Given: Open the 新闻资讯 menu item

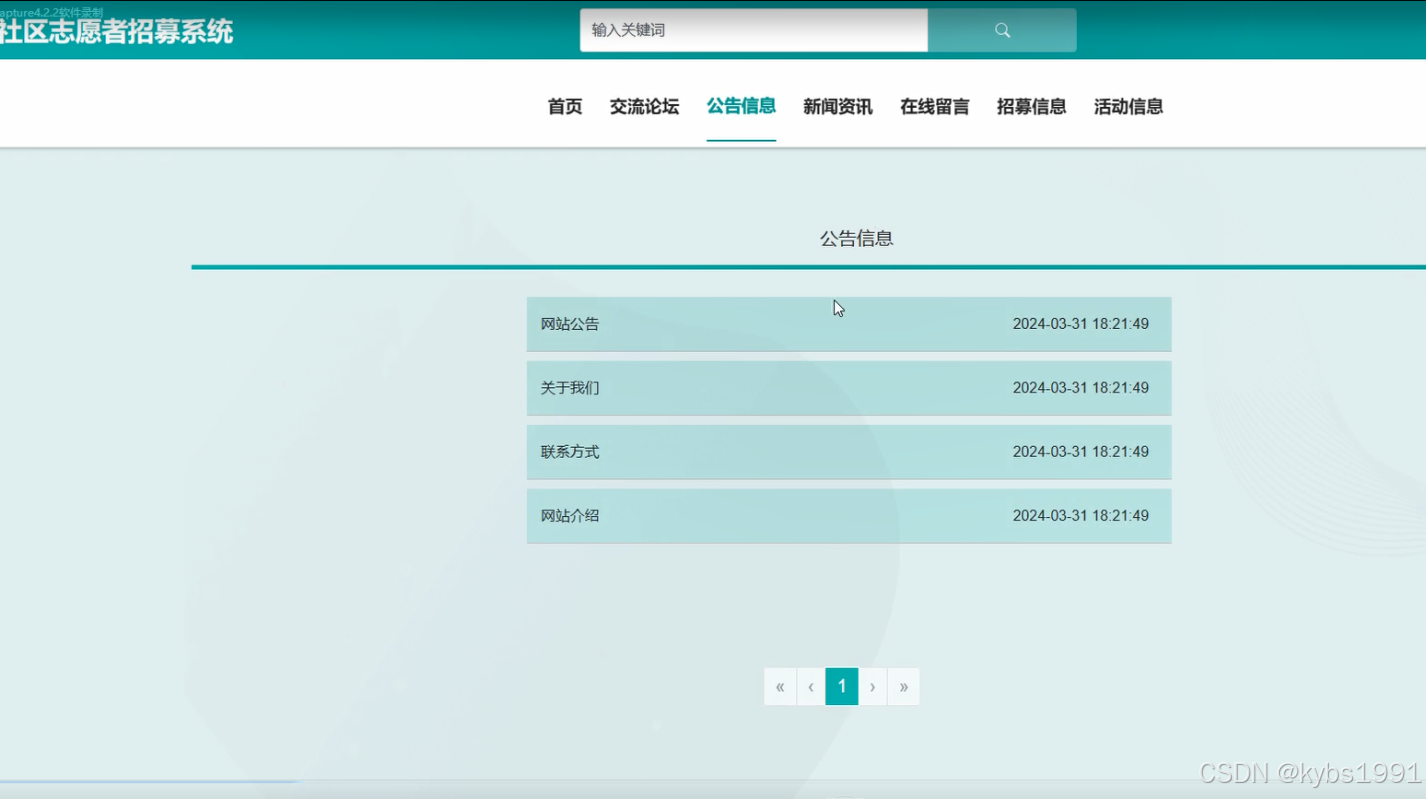Looking at the screenshot, I should click(x=838, y=106).
